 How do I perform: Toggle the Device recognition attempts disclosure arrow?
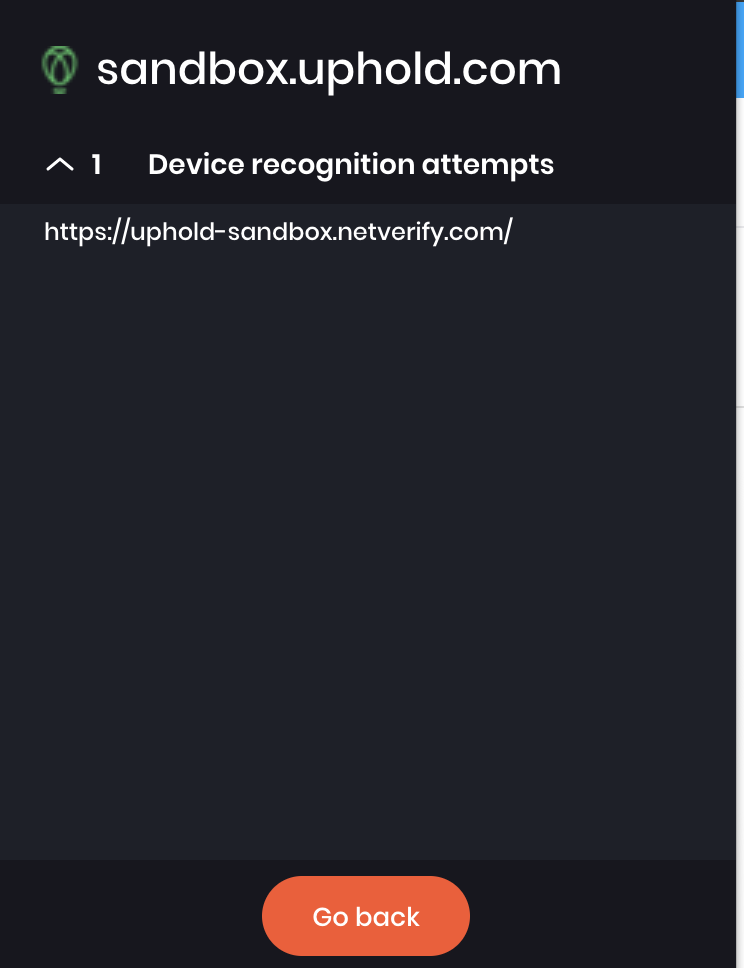point(61,164)
